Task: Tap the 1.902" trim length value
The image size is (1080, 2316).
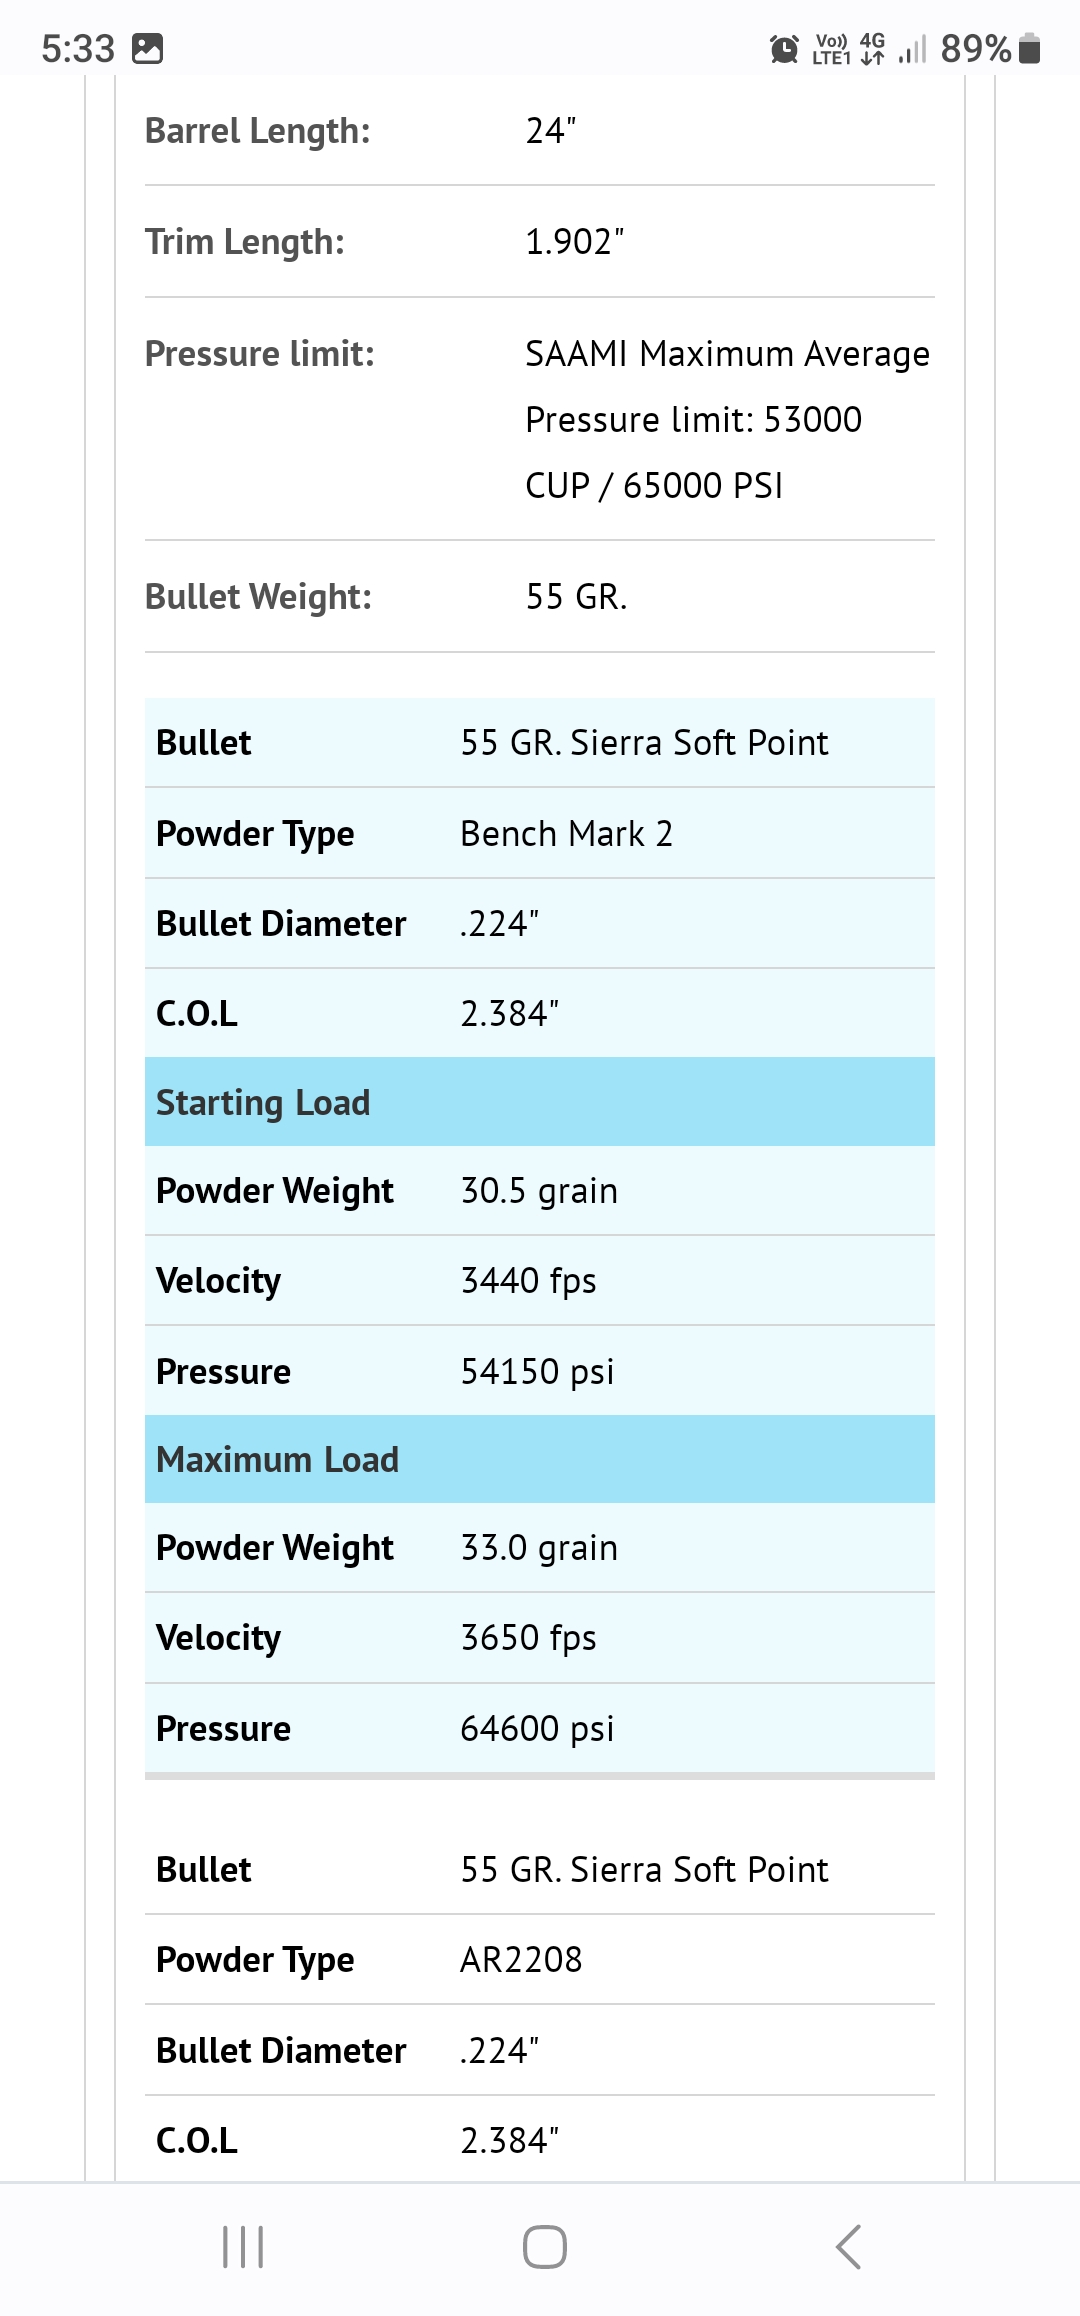Action: click(575, 242)
